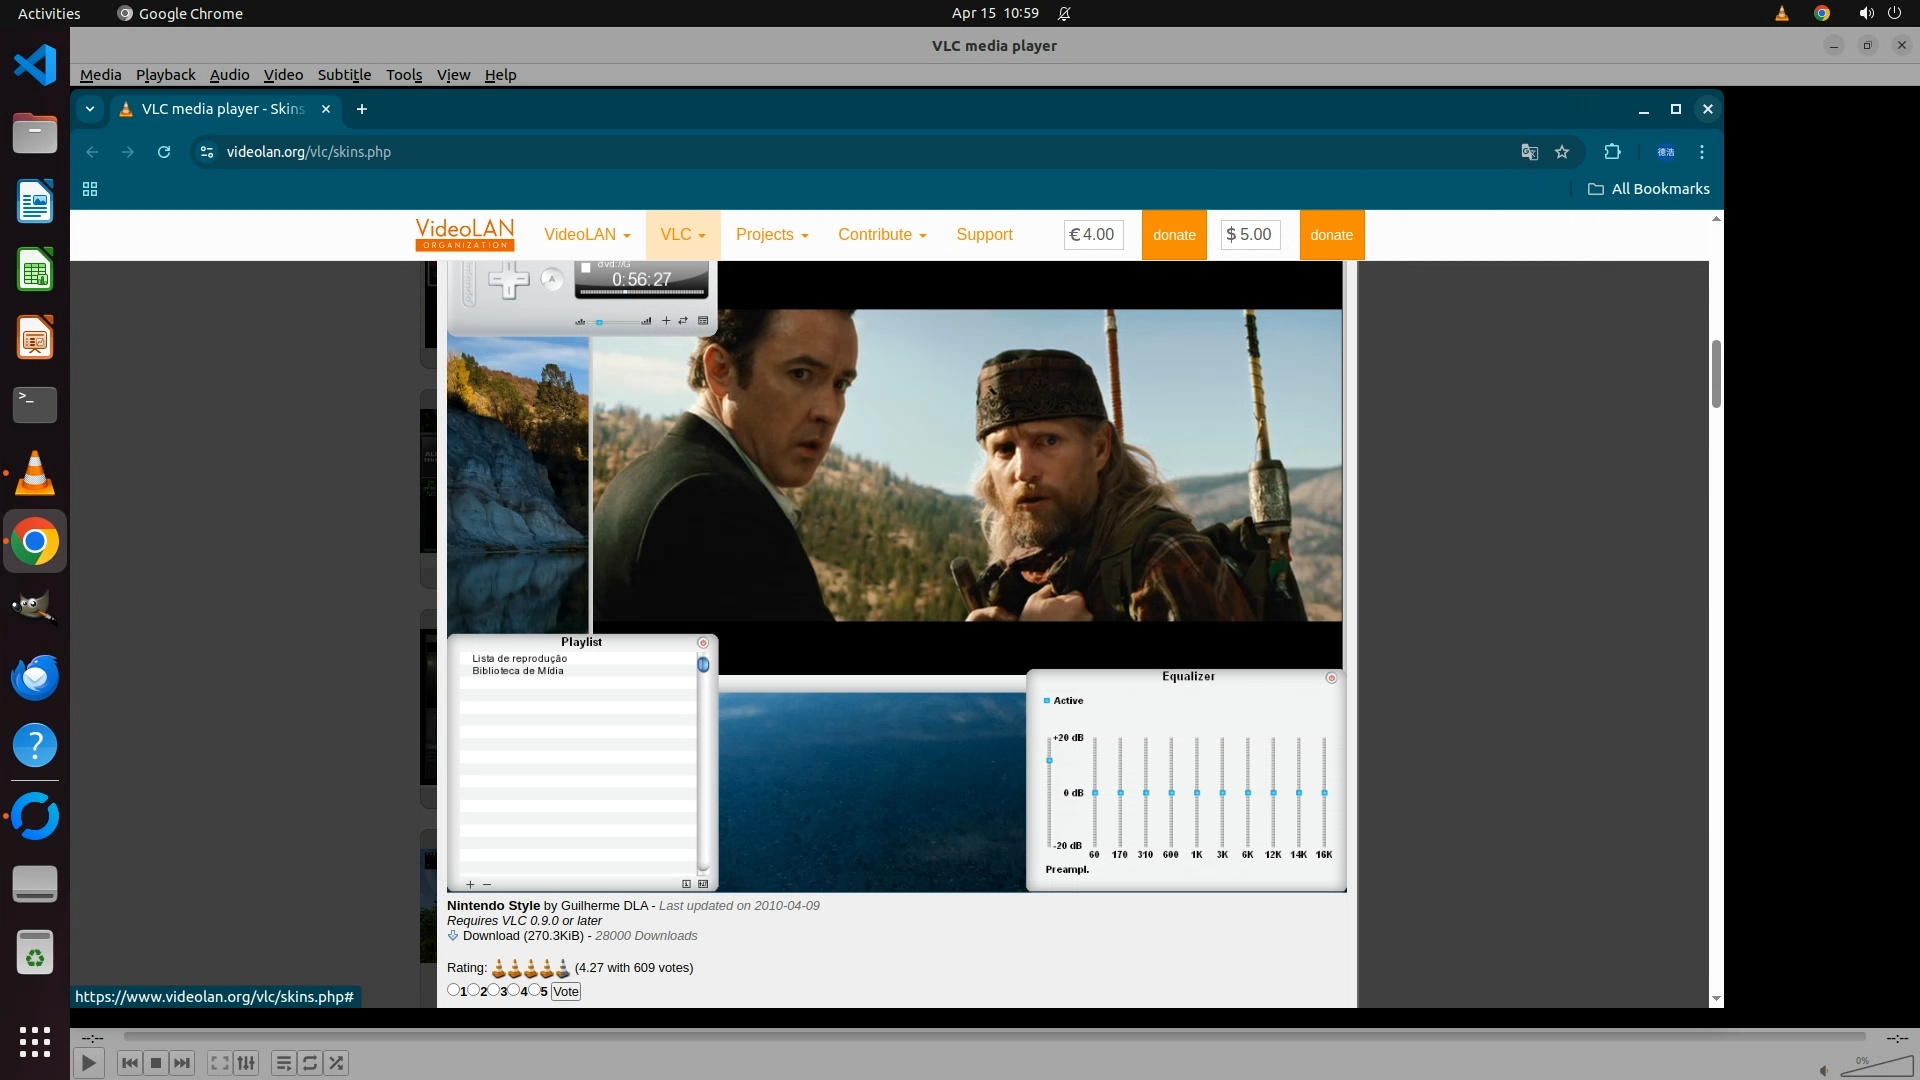
Task: Select rating radio button 1
Action: point(453,990)
